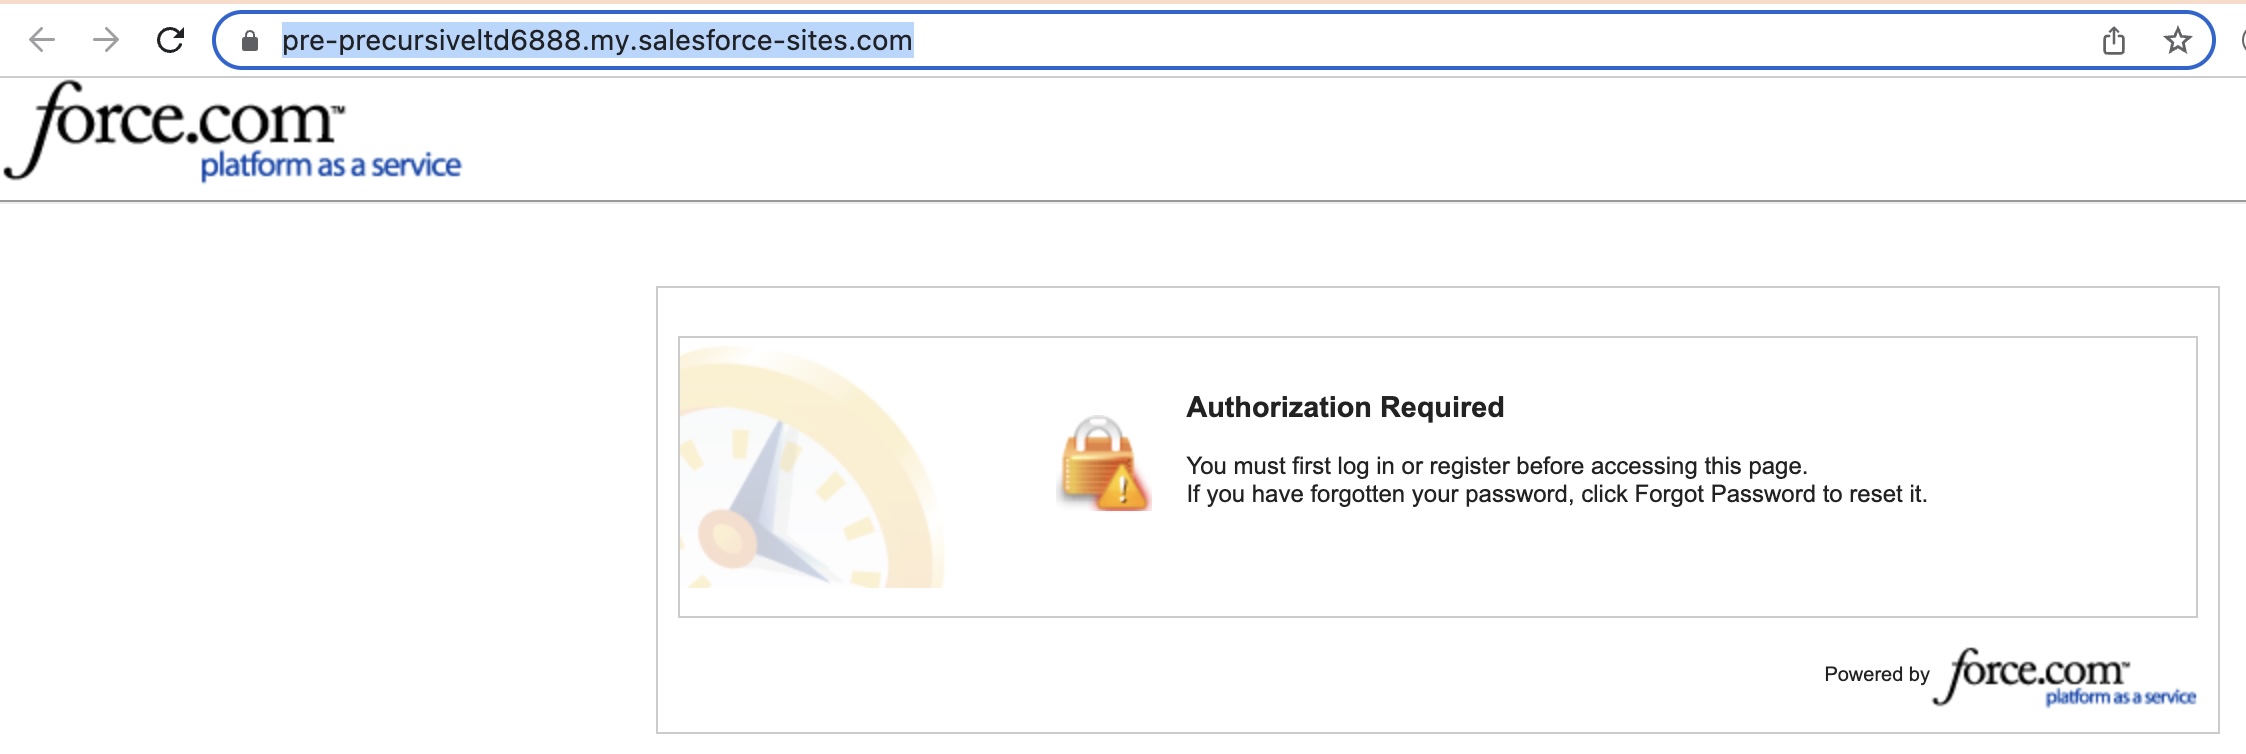Click the share icon in the toolbar
2246x754 pixels.
(2114, 41)
